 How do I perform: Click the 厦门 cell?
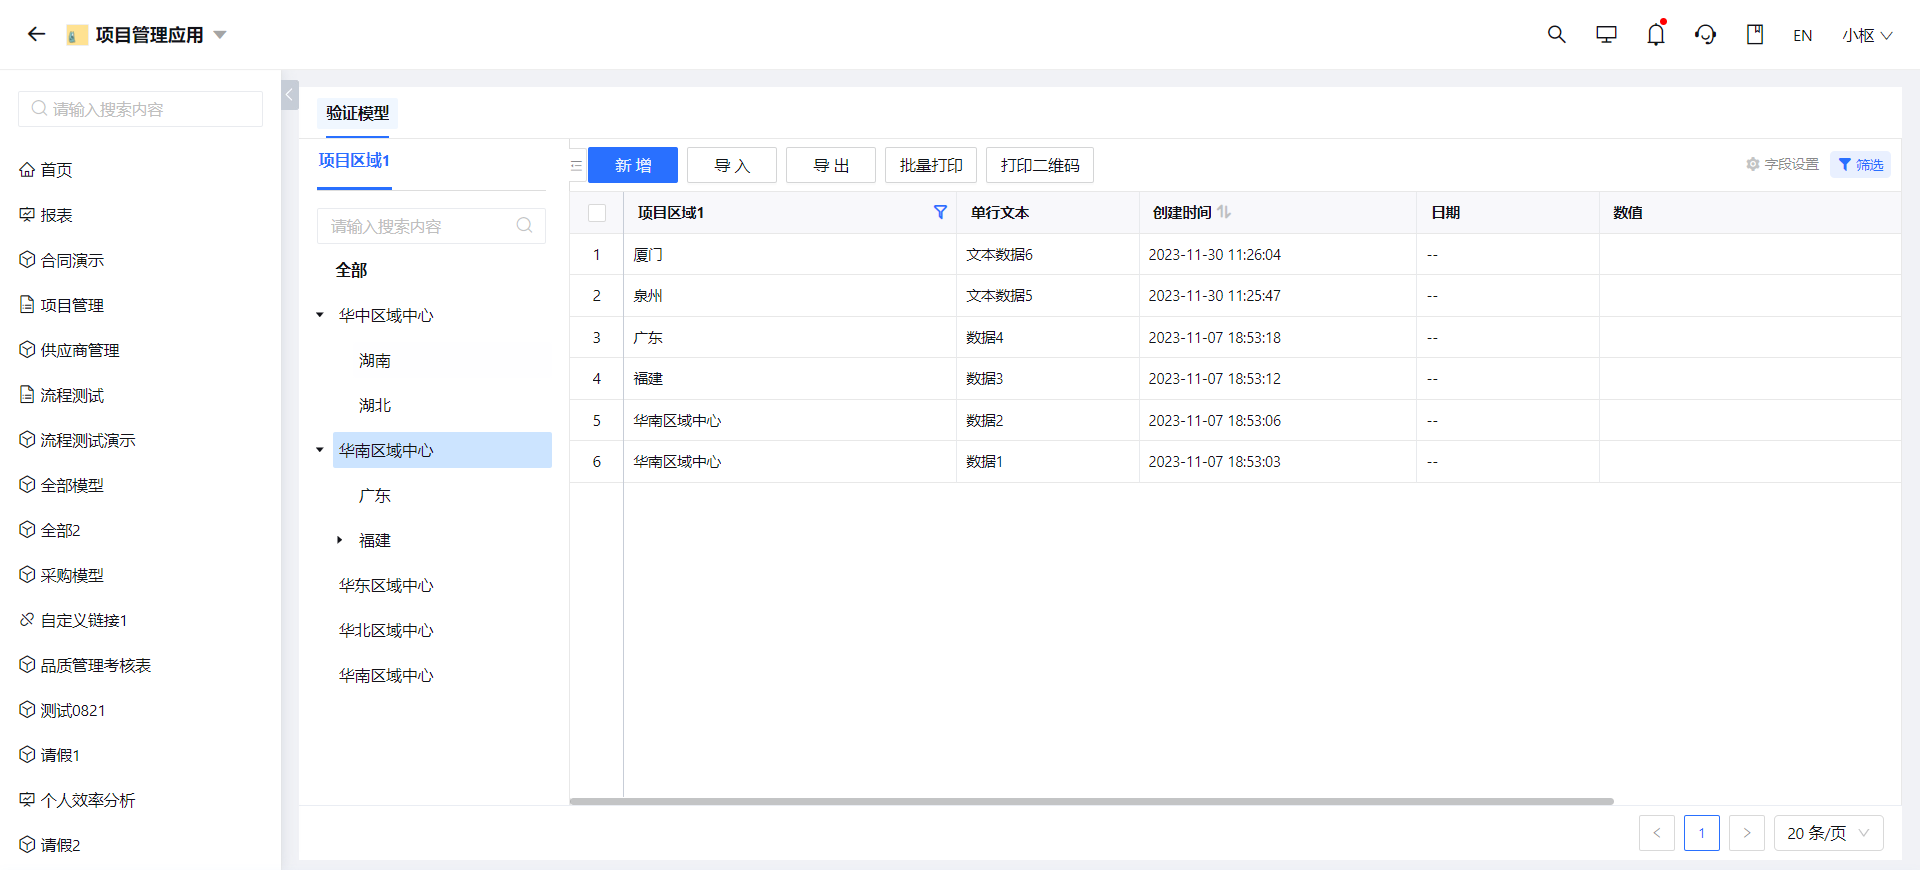tap(790, 255)
